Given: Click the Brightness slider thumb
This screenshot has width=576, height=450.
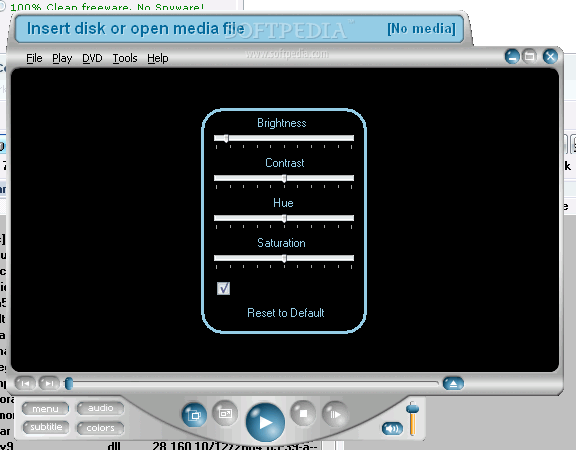Looking at the screenshot, I should [x=226, y=138].
